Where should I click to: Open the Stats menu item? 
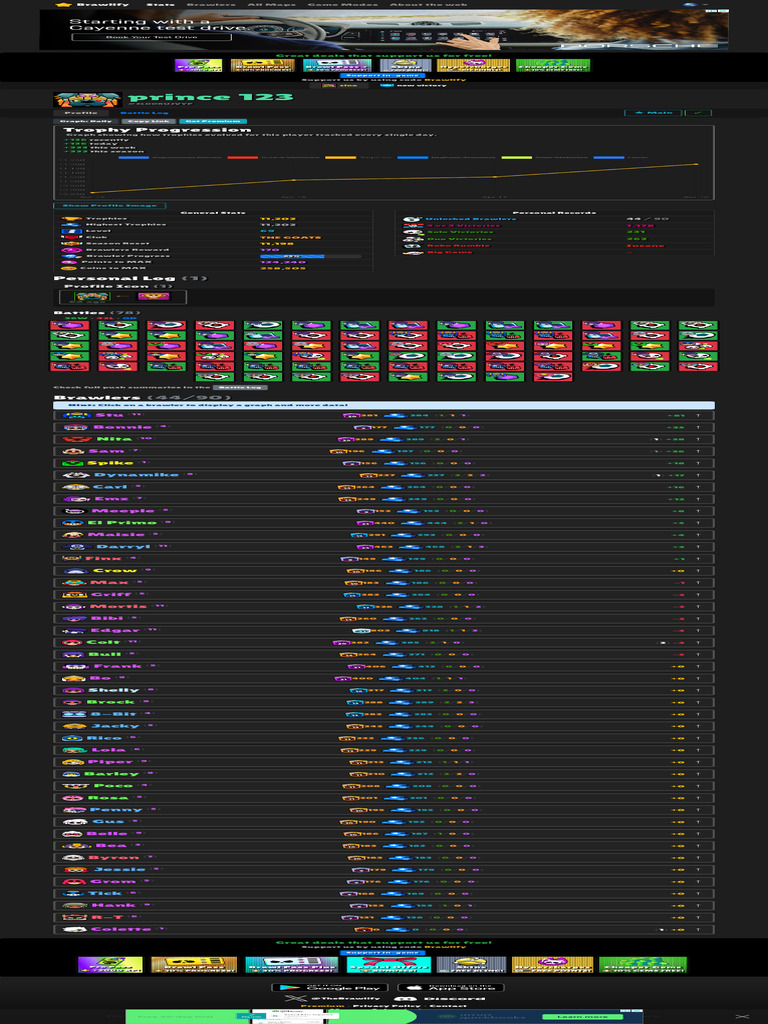(160, 4)
